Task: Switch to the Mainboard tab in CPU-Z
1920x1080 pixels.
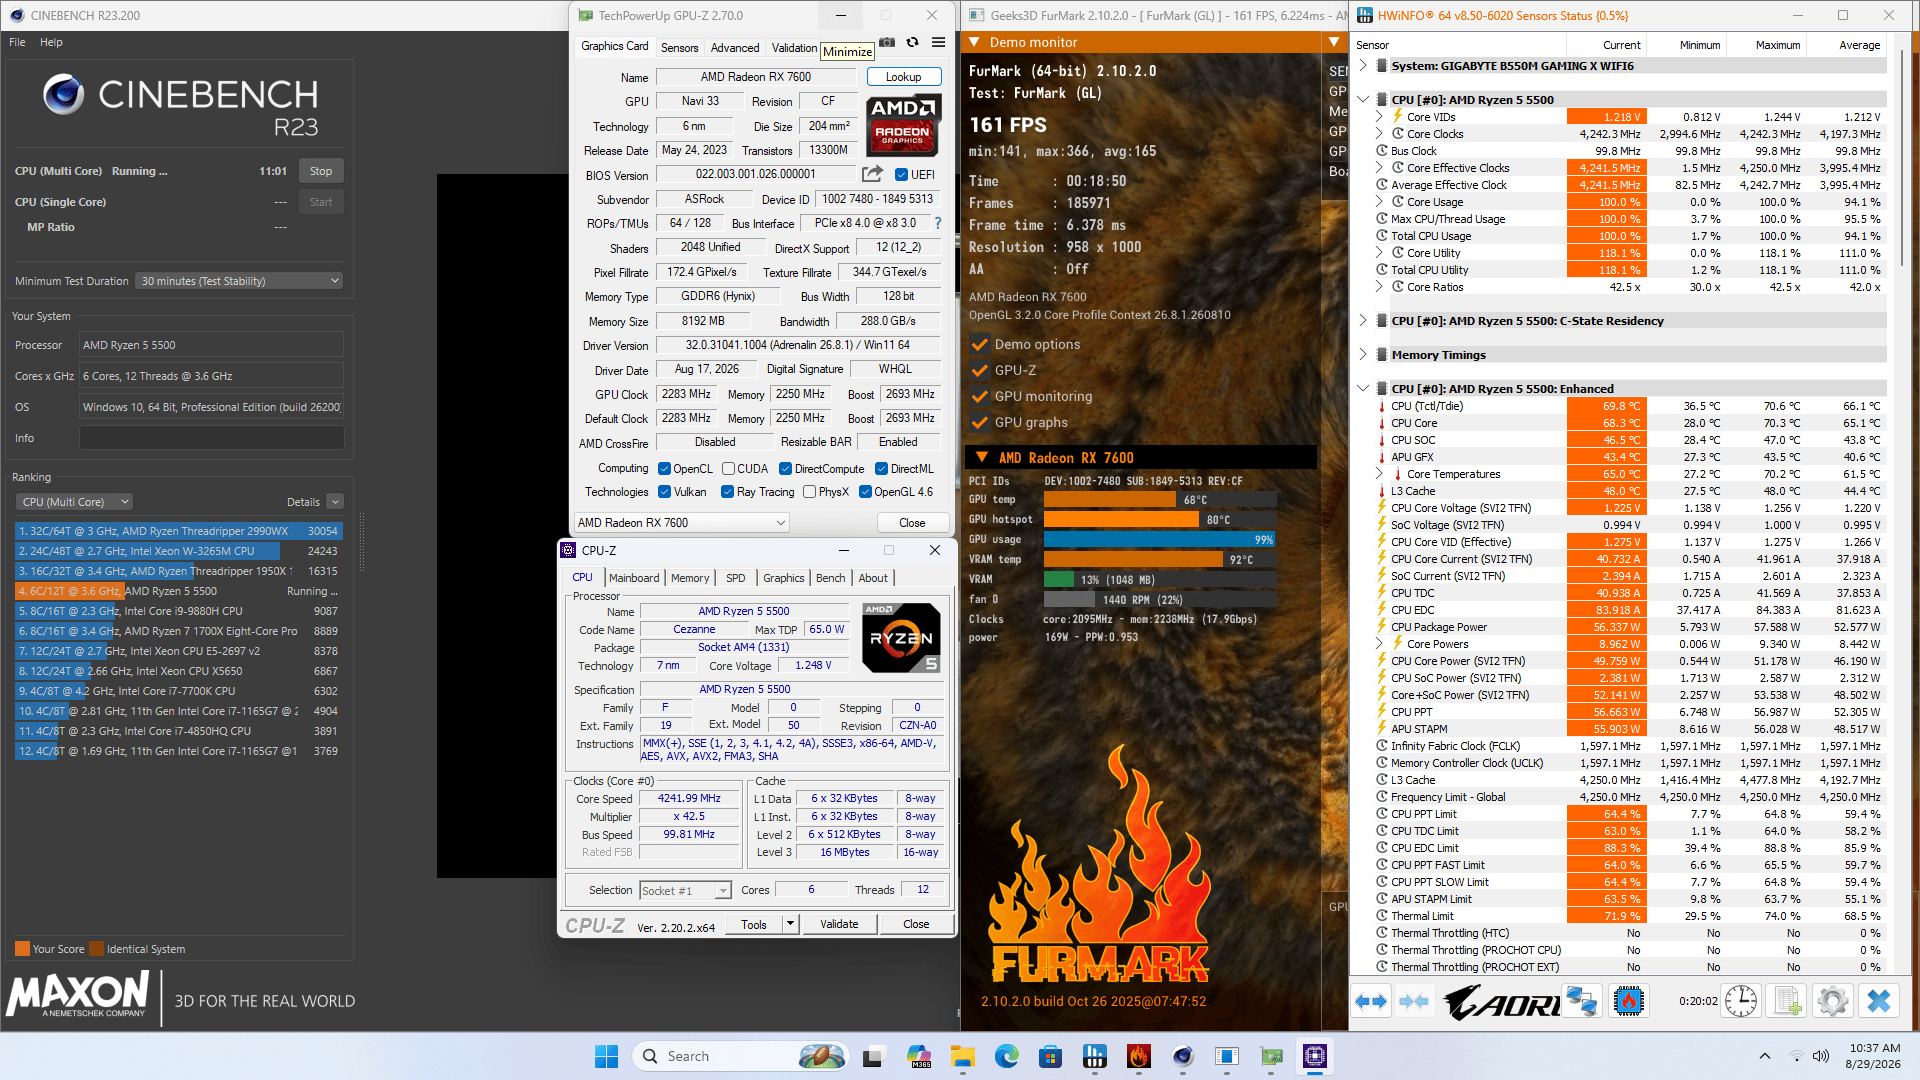Action: coord(634,578)
